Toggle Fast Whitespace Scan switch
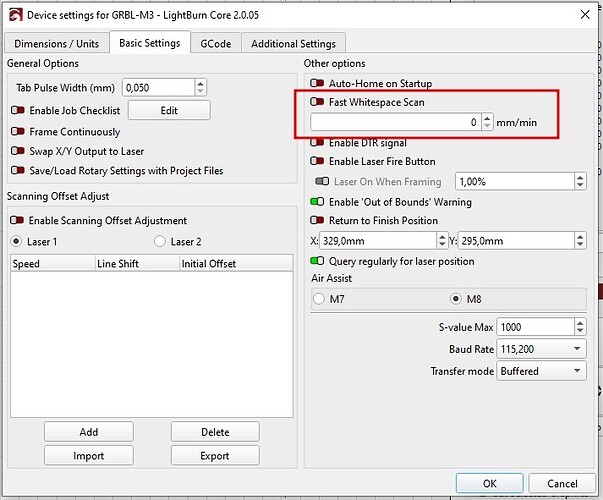Screen dimensions: 603x500 point(317,102)
